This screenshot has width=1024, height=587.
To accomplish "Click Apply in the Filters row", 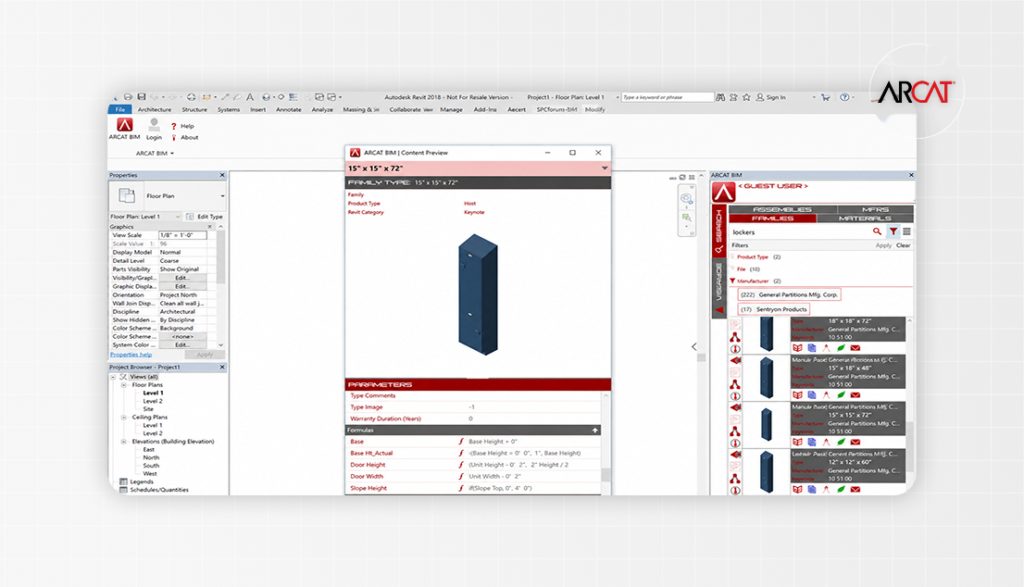I will (x=883, y=246).
